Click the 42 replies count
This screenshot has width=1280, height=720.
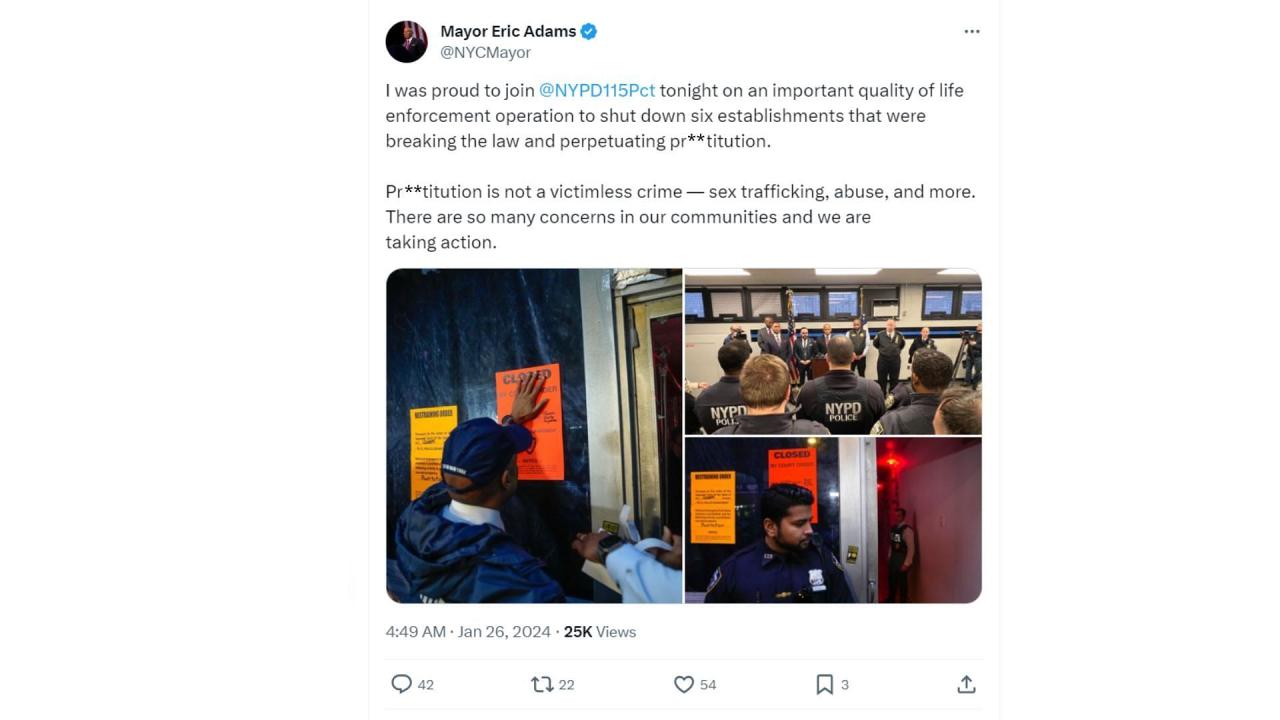426,684
